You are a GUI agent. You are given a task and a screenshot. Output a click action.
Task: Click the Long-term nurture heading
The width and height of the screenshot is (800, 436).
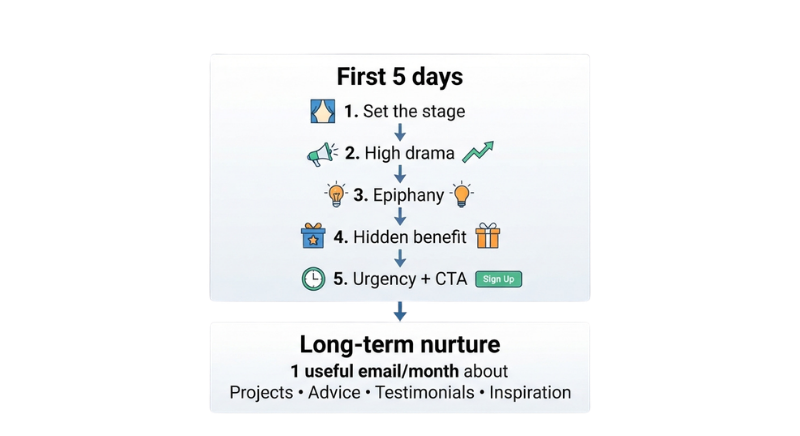pyautogui.click(x=400, y=344)
